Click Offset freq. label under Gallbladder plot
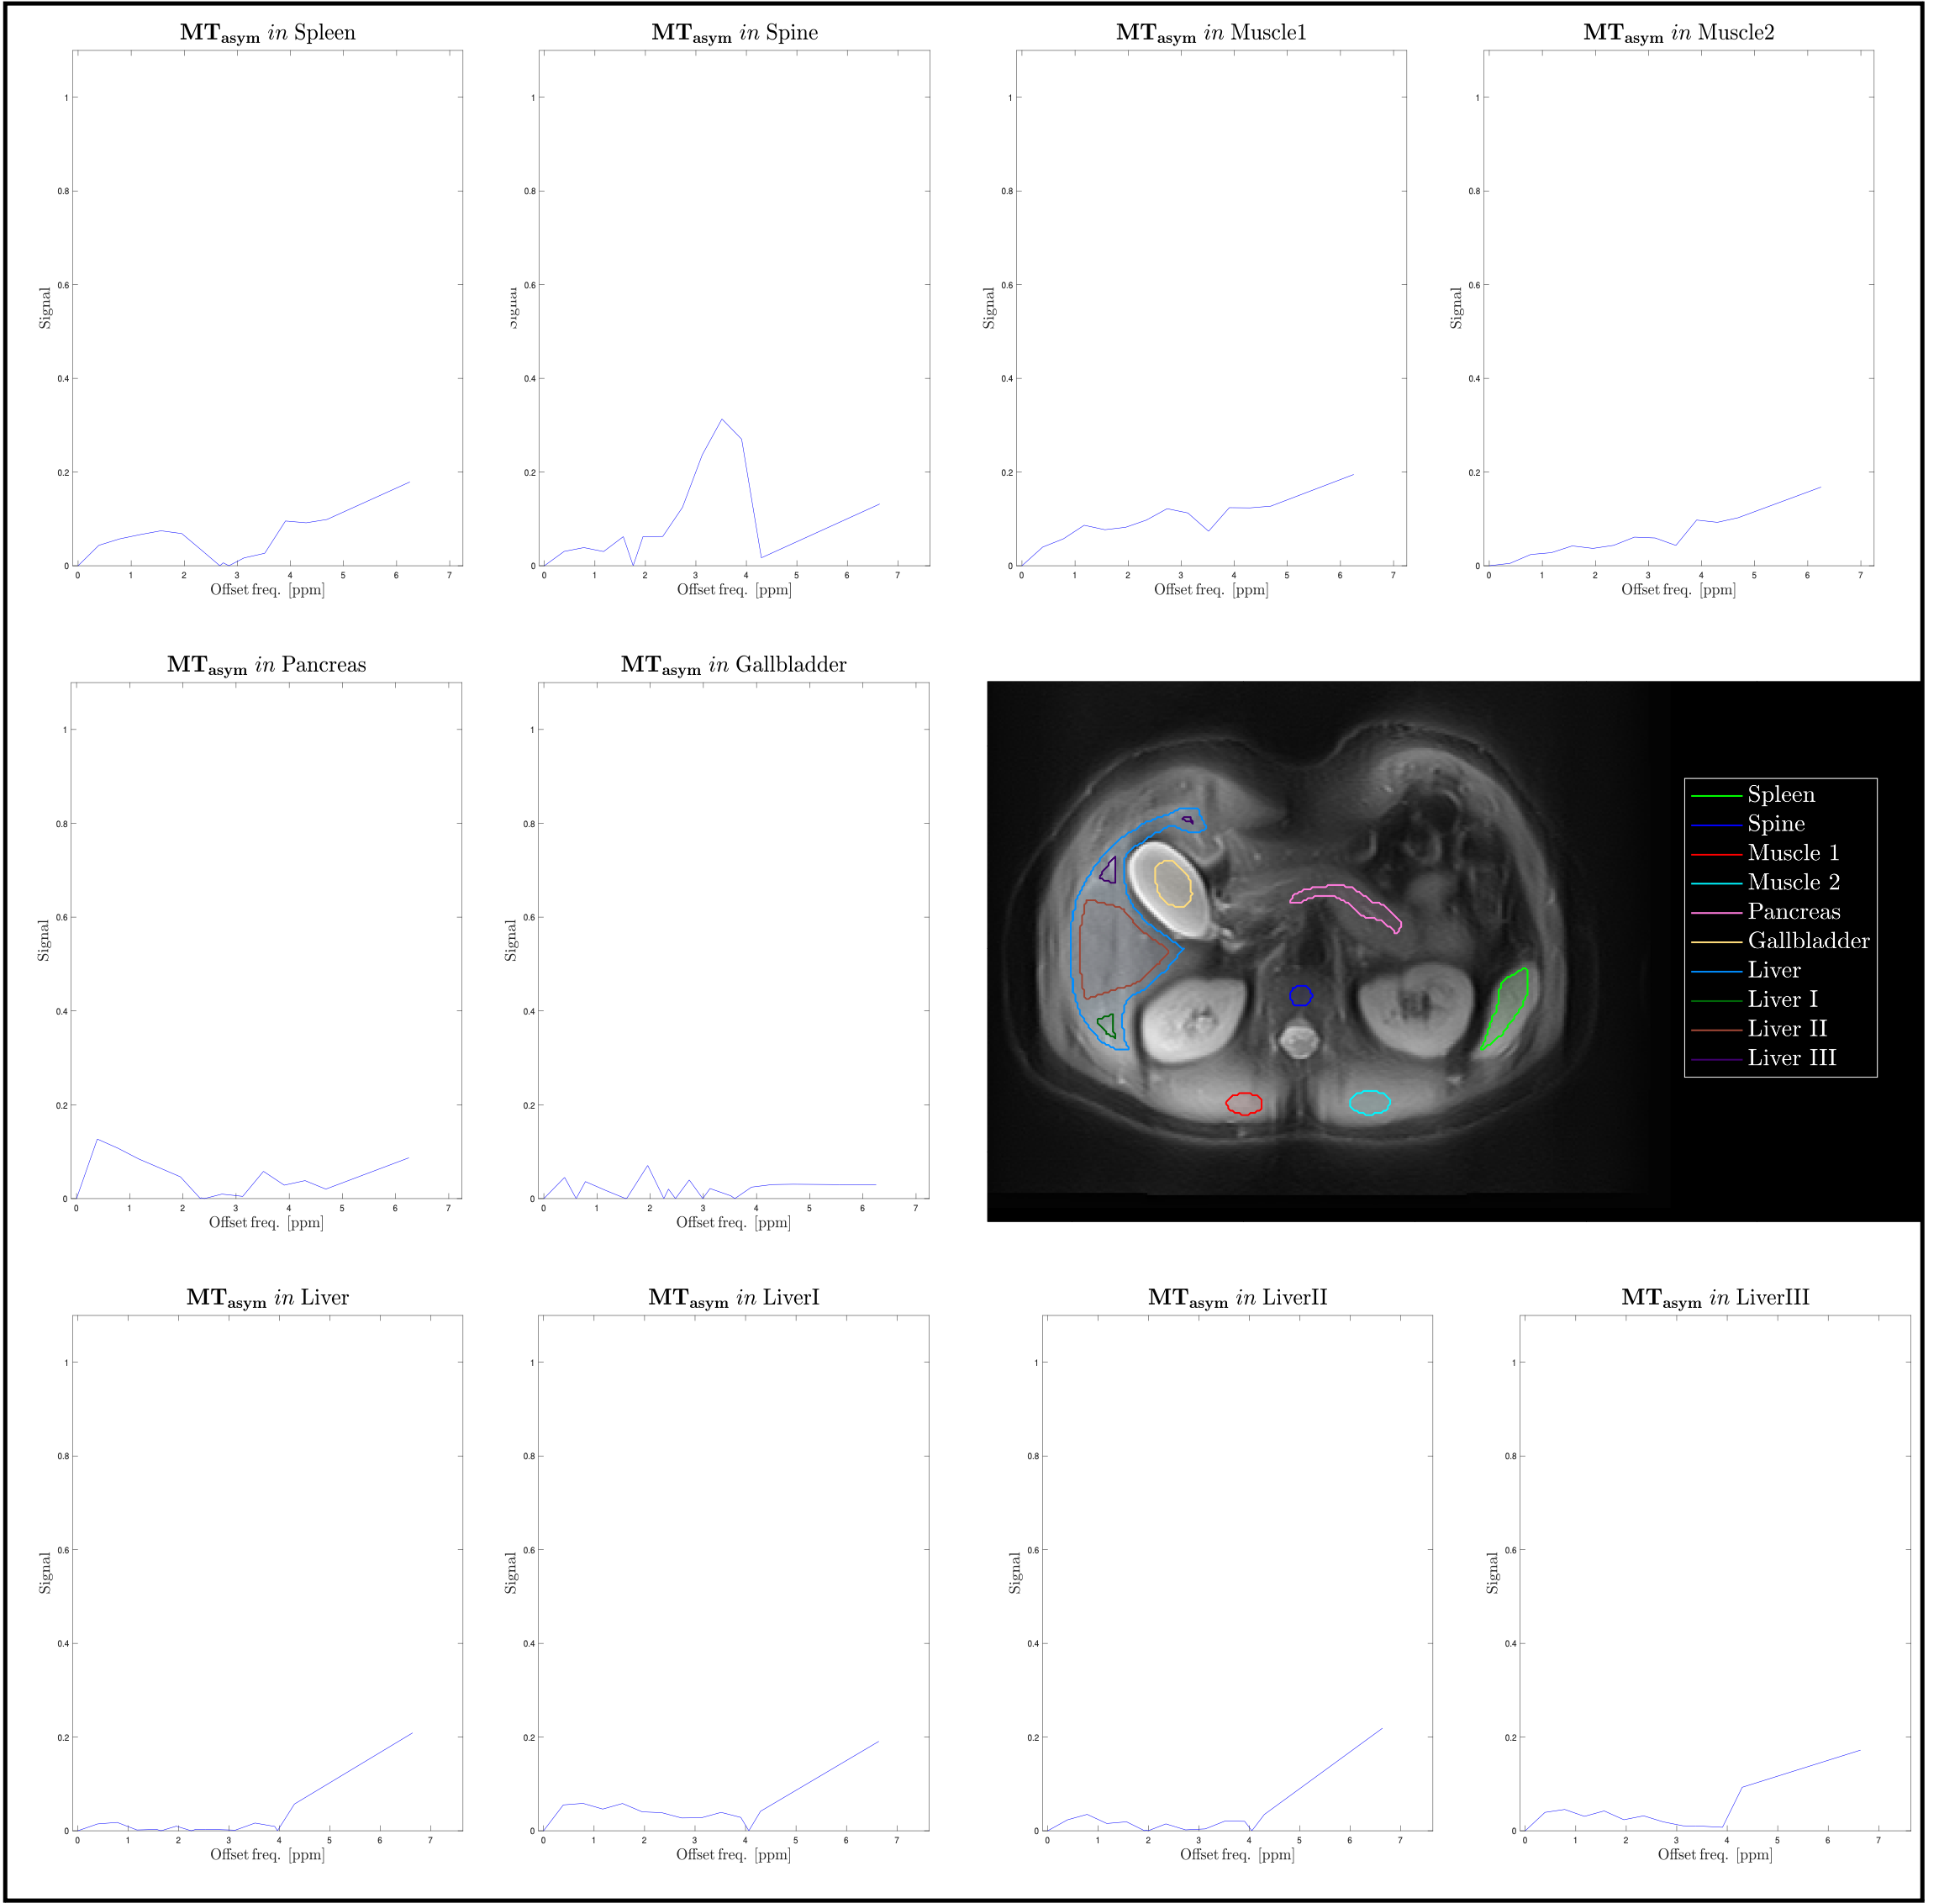This screenshot has width=1960, height=1903. click(733, 1222)
